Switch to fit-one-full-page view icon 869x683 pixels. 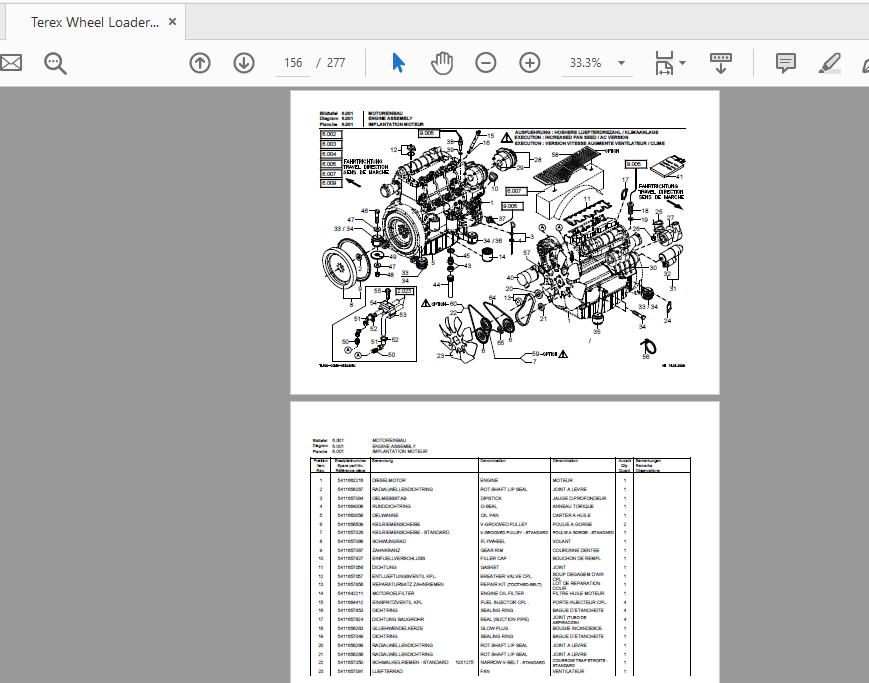coord(664,63)
